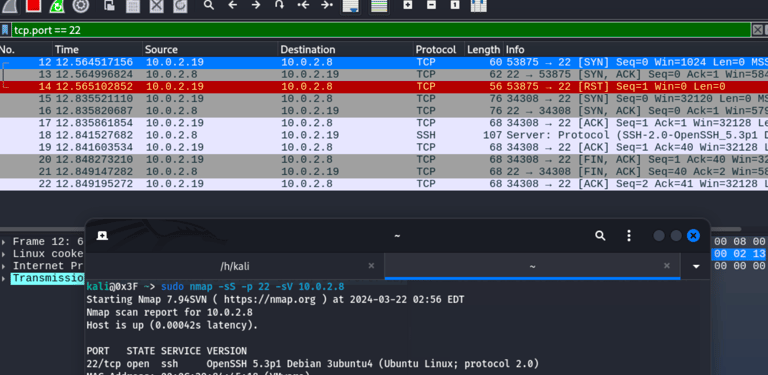The image size is (768, 375).
Task: Close the capture file using the X icon
Action: pos(156,5)
